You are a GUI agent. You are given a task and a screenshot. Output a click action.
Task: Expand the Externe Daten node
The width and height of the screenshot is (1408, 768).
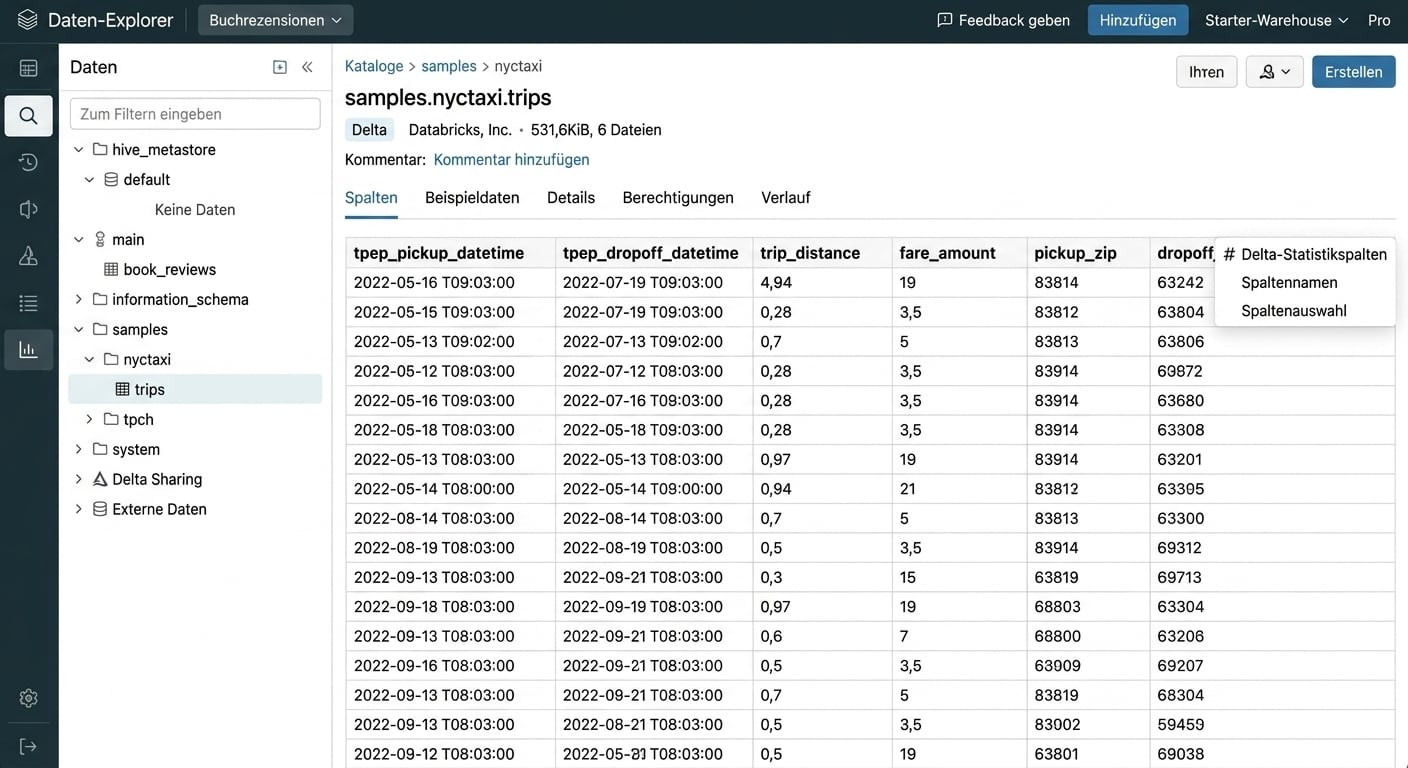pyautogui.click(x=78, y=509)
